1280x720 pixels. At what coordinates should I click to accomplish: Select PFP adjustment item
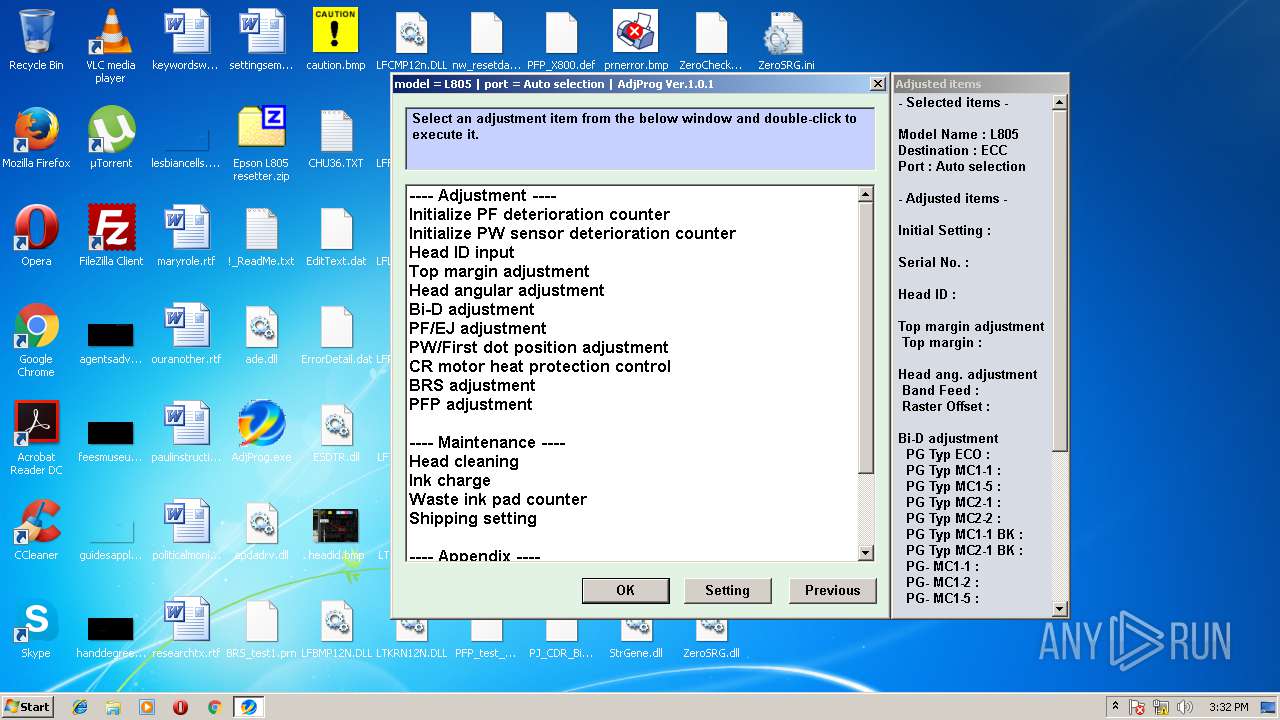[470, 404]
